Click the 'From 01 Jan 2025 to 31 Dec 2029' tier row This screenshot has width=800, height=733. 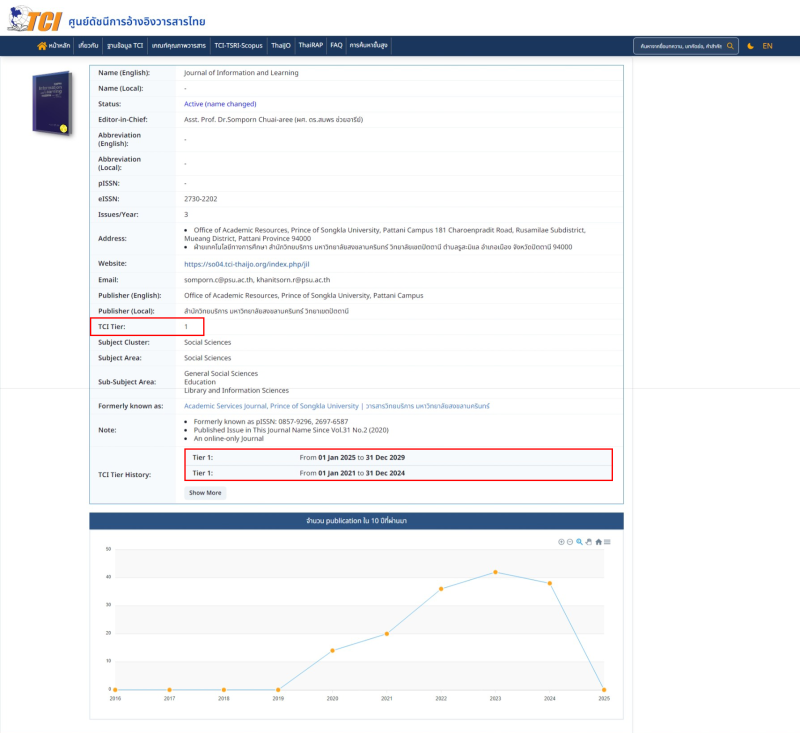(398, 458)
